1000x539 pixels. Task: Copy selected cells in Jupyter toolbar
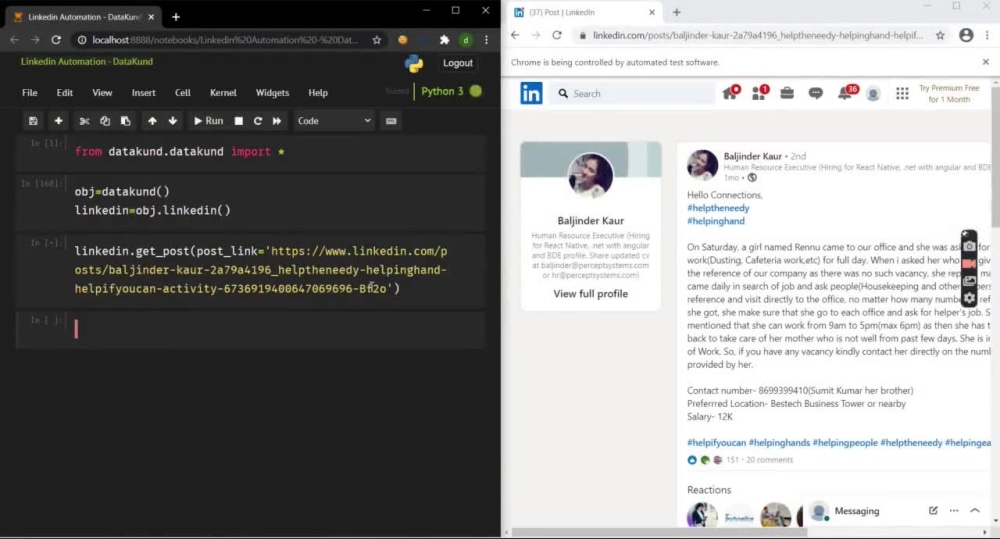[x=105, y=121]
